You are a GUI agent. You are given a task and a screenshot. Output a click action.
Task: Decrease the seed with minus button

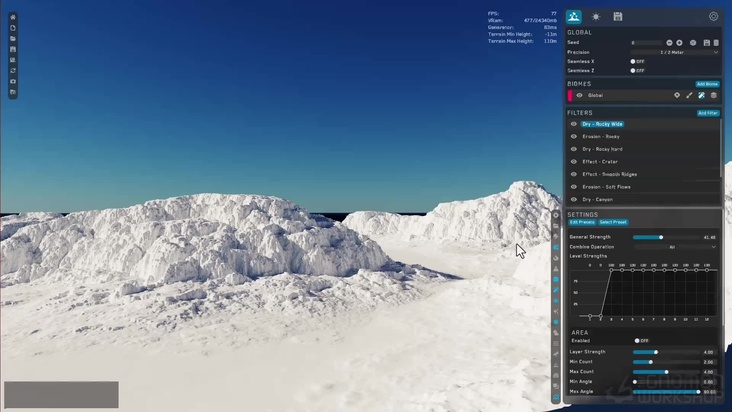[669, 43]
